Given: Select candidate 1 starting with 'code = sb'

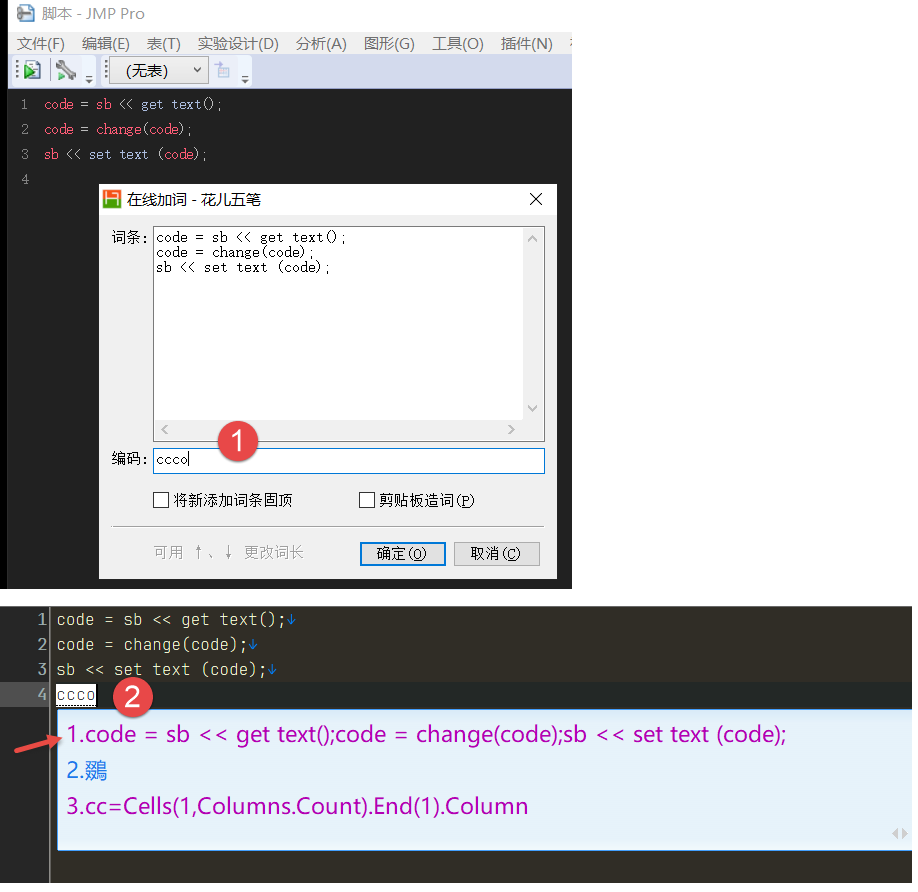Looking at the screenshot, I should point(426,735).
